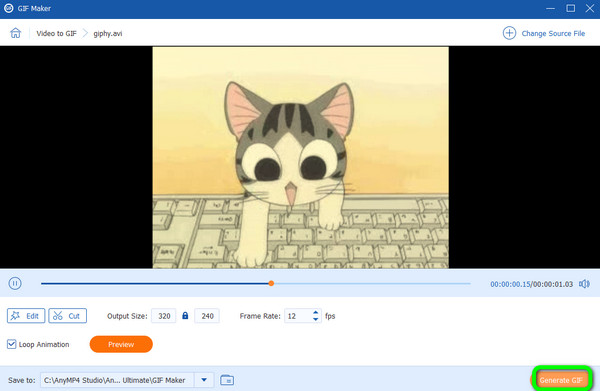Go to the Home screen icon
This screenshot has width=600, height=391.
coord(15,33)
